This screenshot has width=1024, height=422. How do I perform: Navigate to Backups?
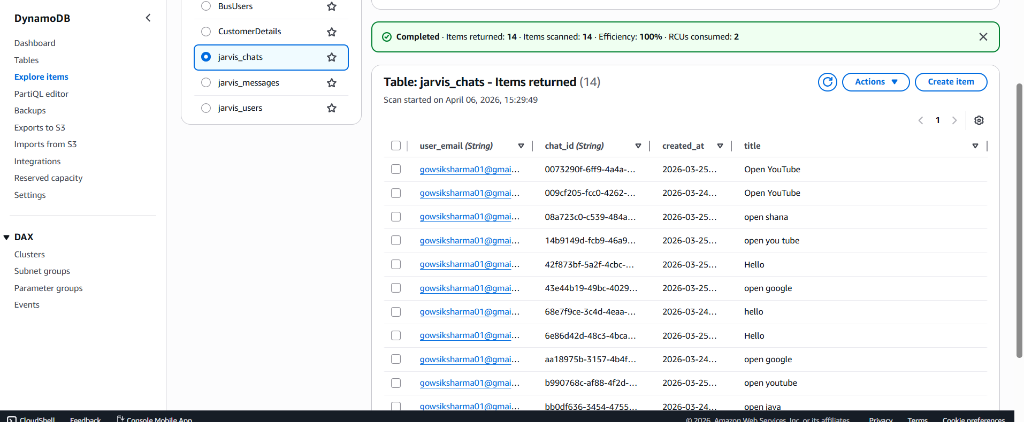click(x=30, y=111)
